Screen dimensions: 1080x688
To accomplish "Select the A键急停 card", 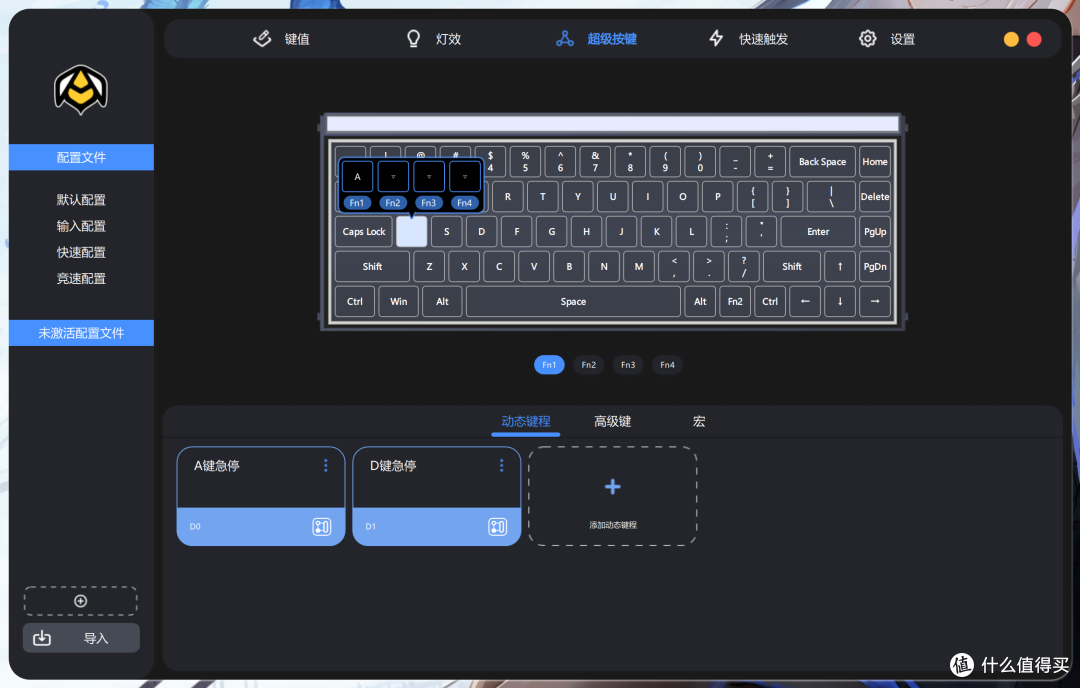I will coord(260,496).
